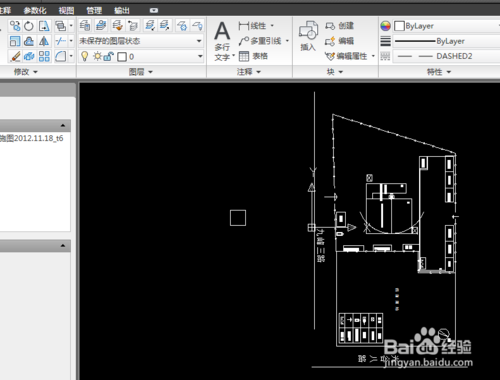Expand the Annotation panel flyout
The image size is (500, 380).
(x=249, y=72)
